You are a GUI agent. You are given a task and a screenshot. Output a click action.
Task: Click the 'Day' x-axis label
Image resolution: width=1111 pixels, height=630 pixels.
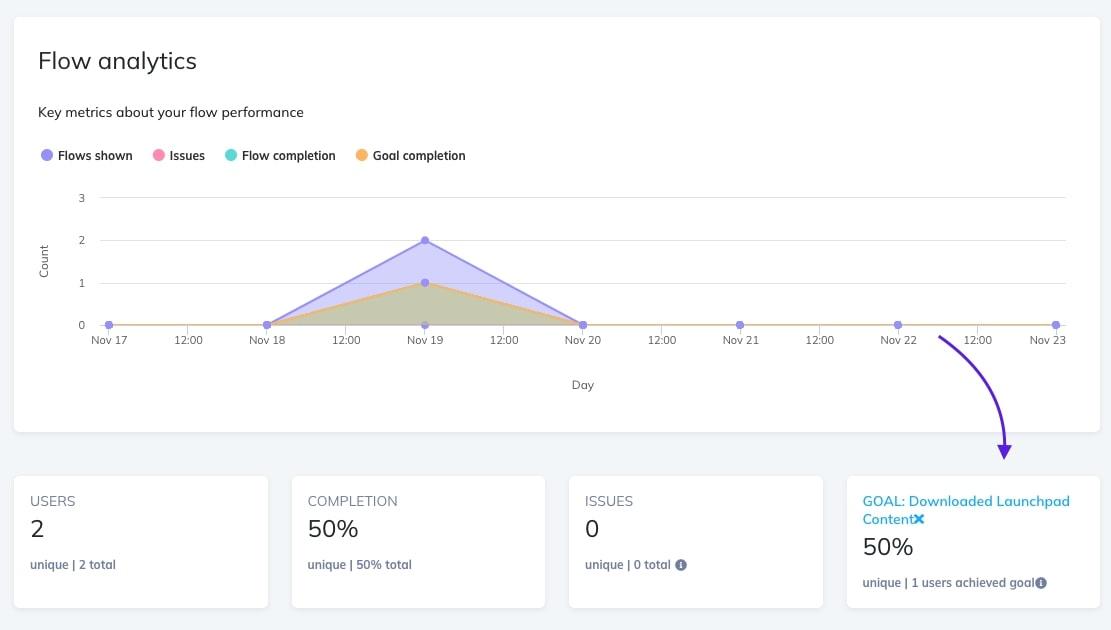point(583,385)
